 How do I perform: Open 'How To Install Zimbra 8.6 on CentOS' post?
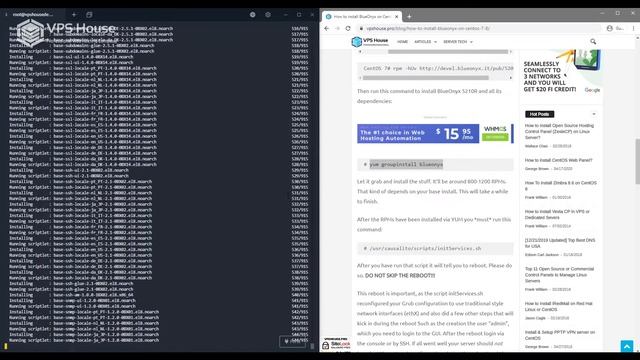pos(560,186)
